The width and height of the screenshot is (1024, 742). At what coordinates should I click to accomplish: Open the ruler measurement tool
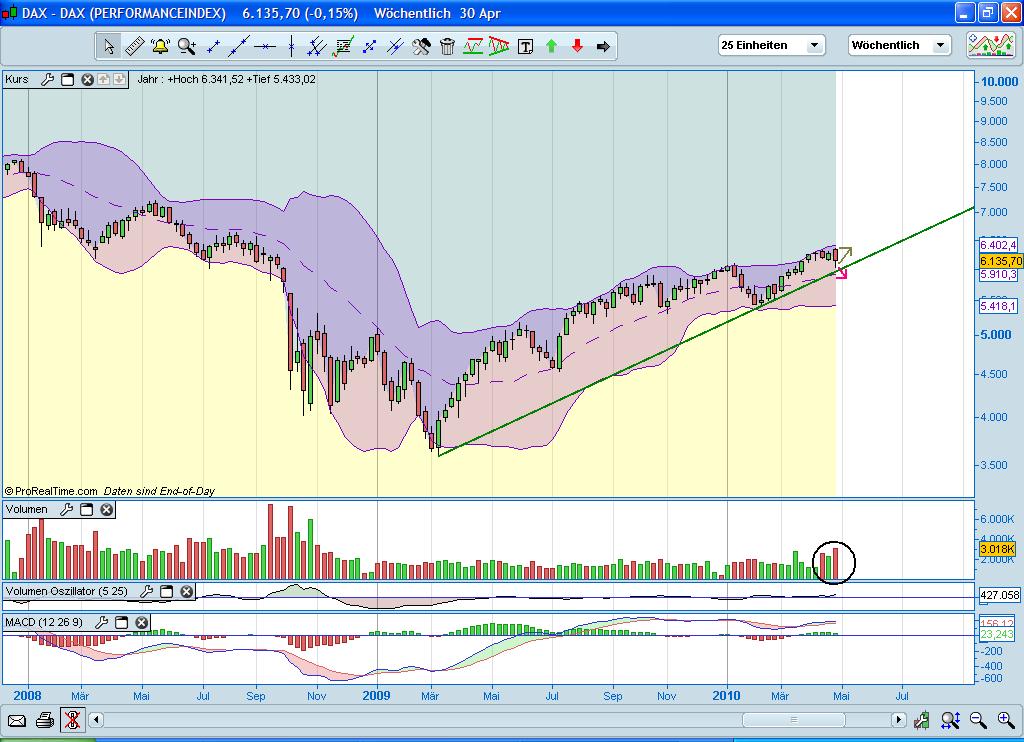pos(136,45)
